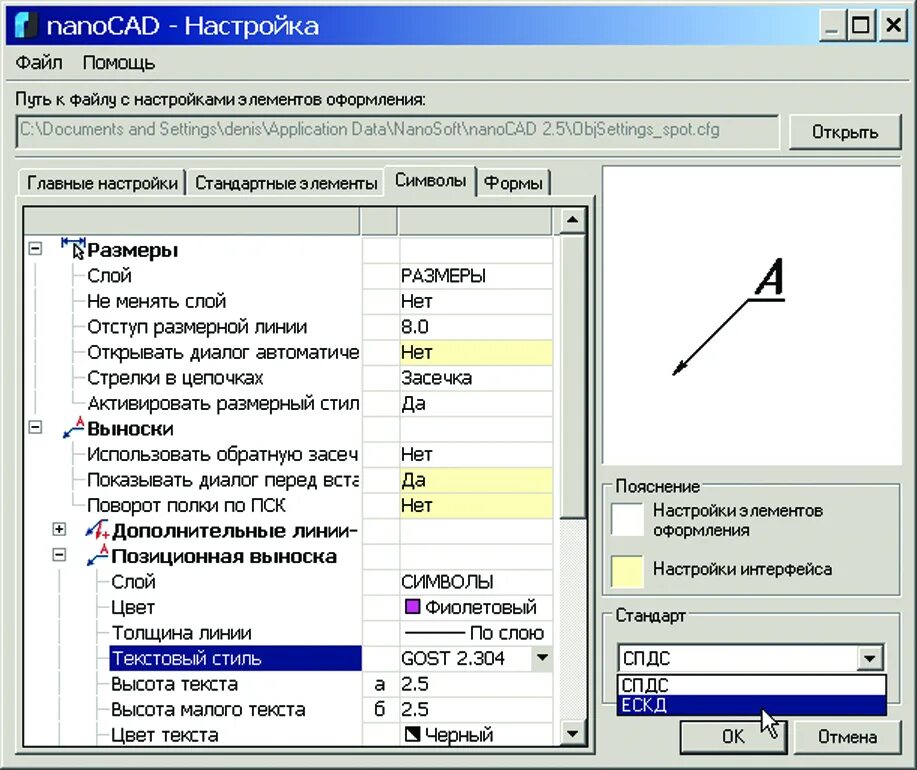Screen dimensions: 917x770
Task: Click the Выноски leader icon
Action: pos(73,427)
